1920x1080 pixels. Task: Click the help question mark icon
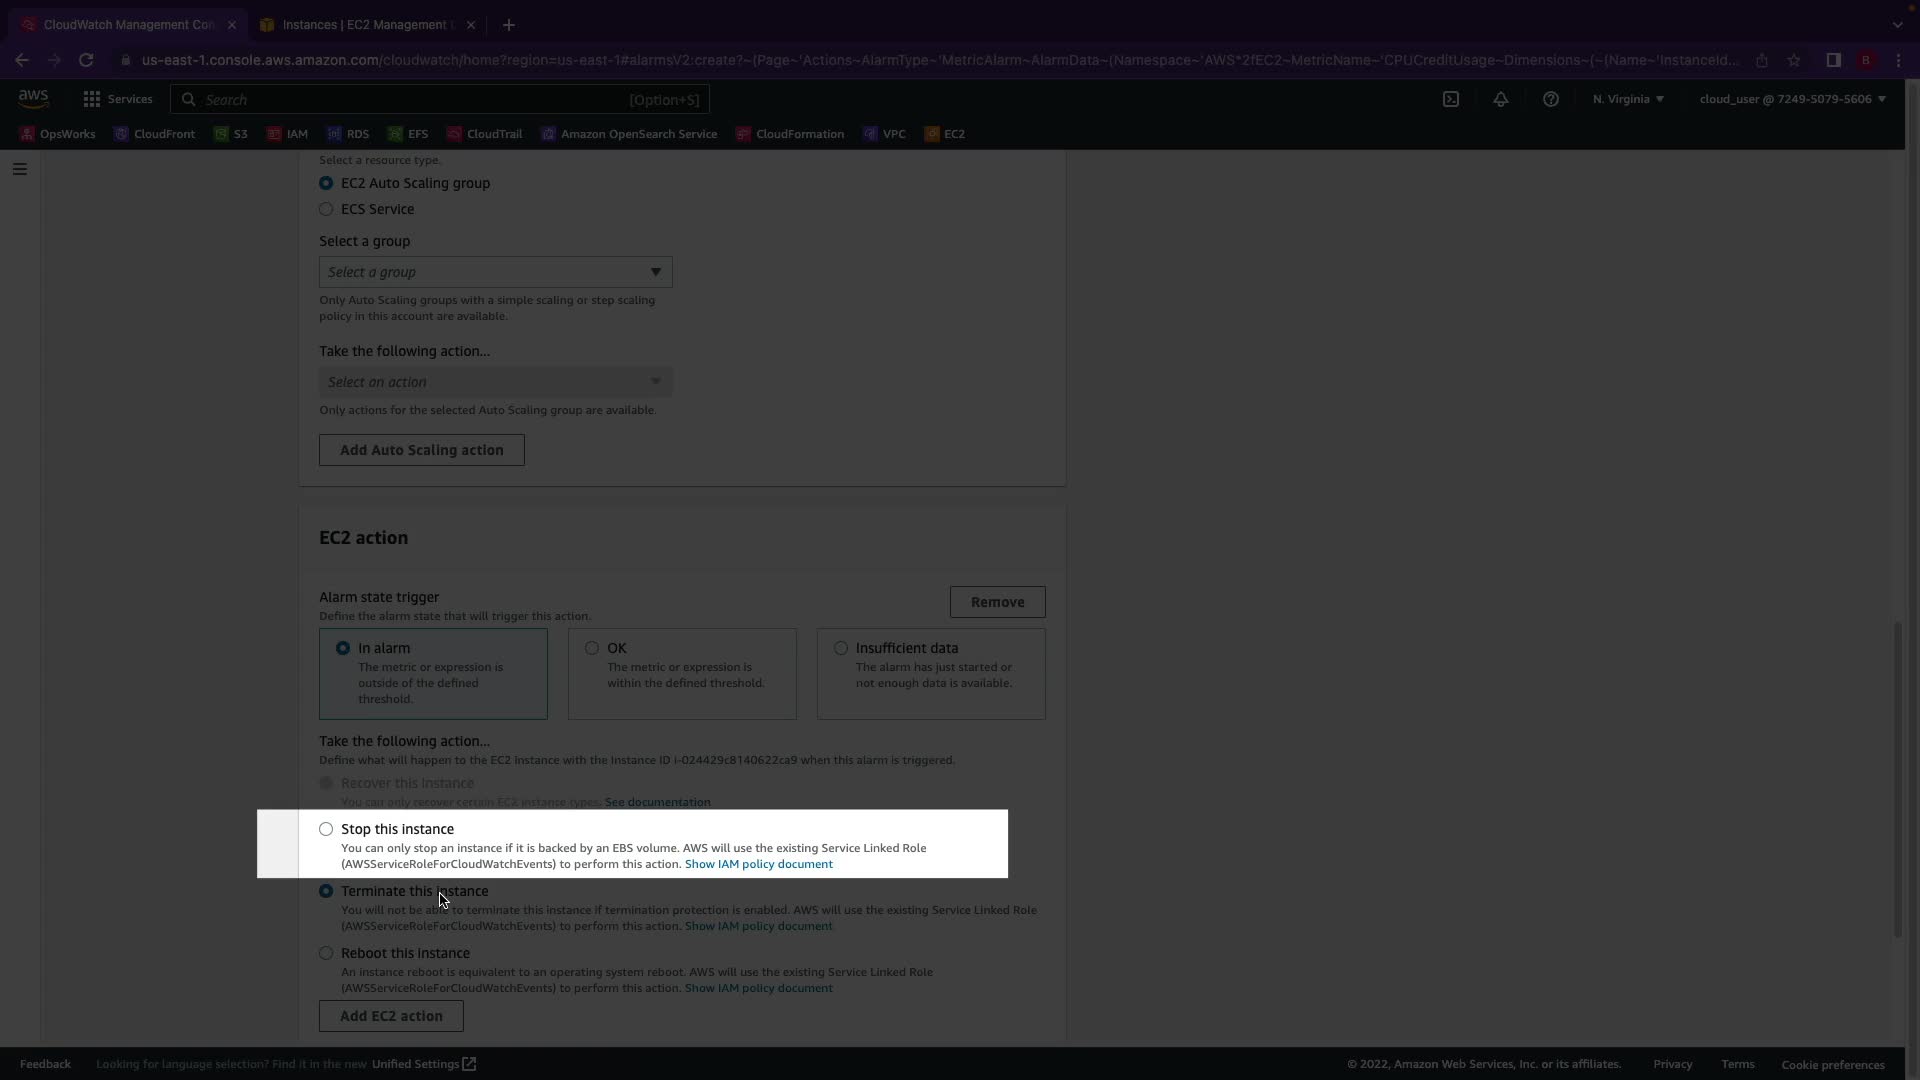click(1551, 99)
